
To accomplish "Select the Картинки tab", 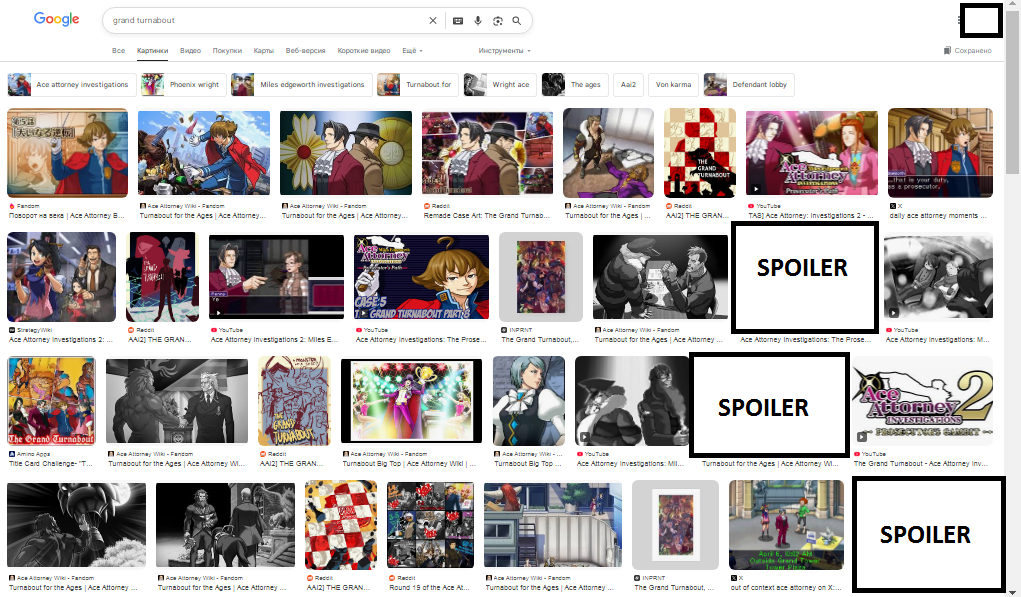I will [152, 51].
